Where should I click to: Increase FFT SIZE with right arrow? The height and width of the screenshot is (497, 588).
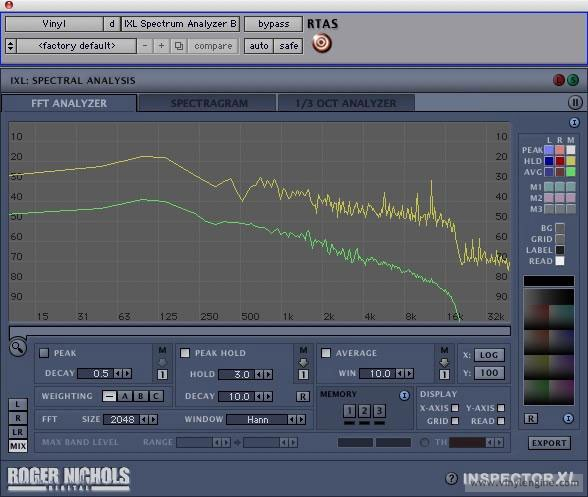pyautogui.click(x=153, y=419)
